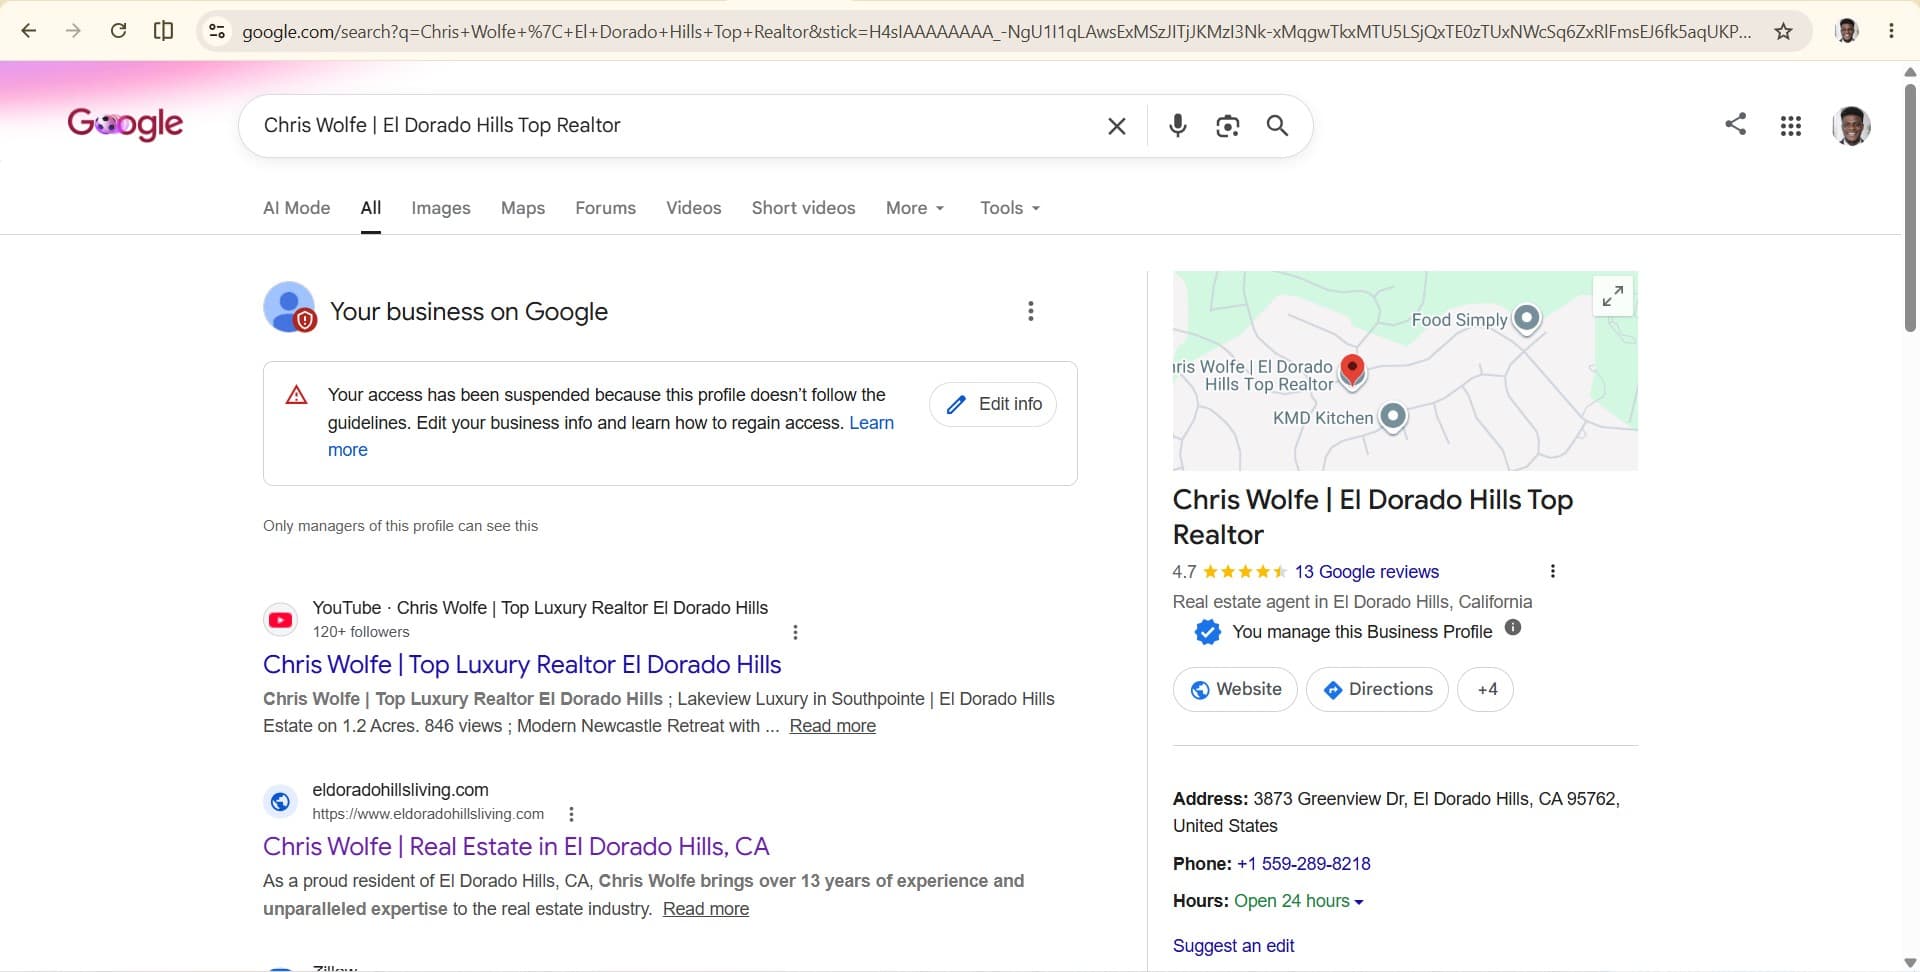This screenshot has height=972, width=1920.
Task: Open the Learn more link about suspension
Action: click(x=871, y=423)
